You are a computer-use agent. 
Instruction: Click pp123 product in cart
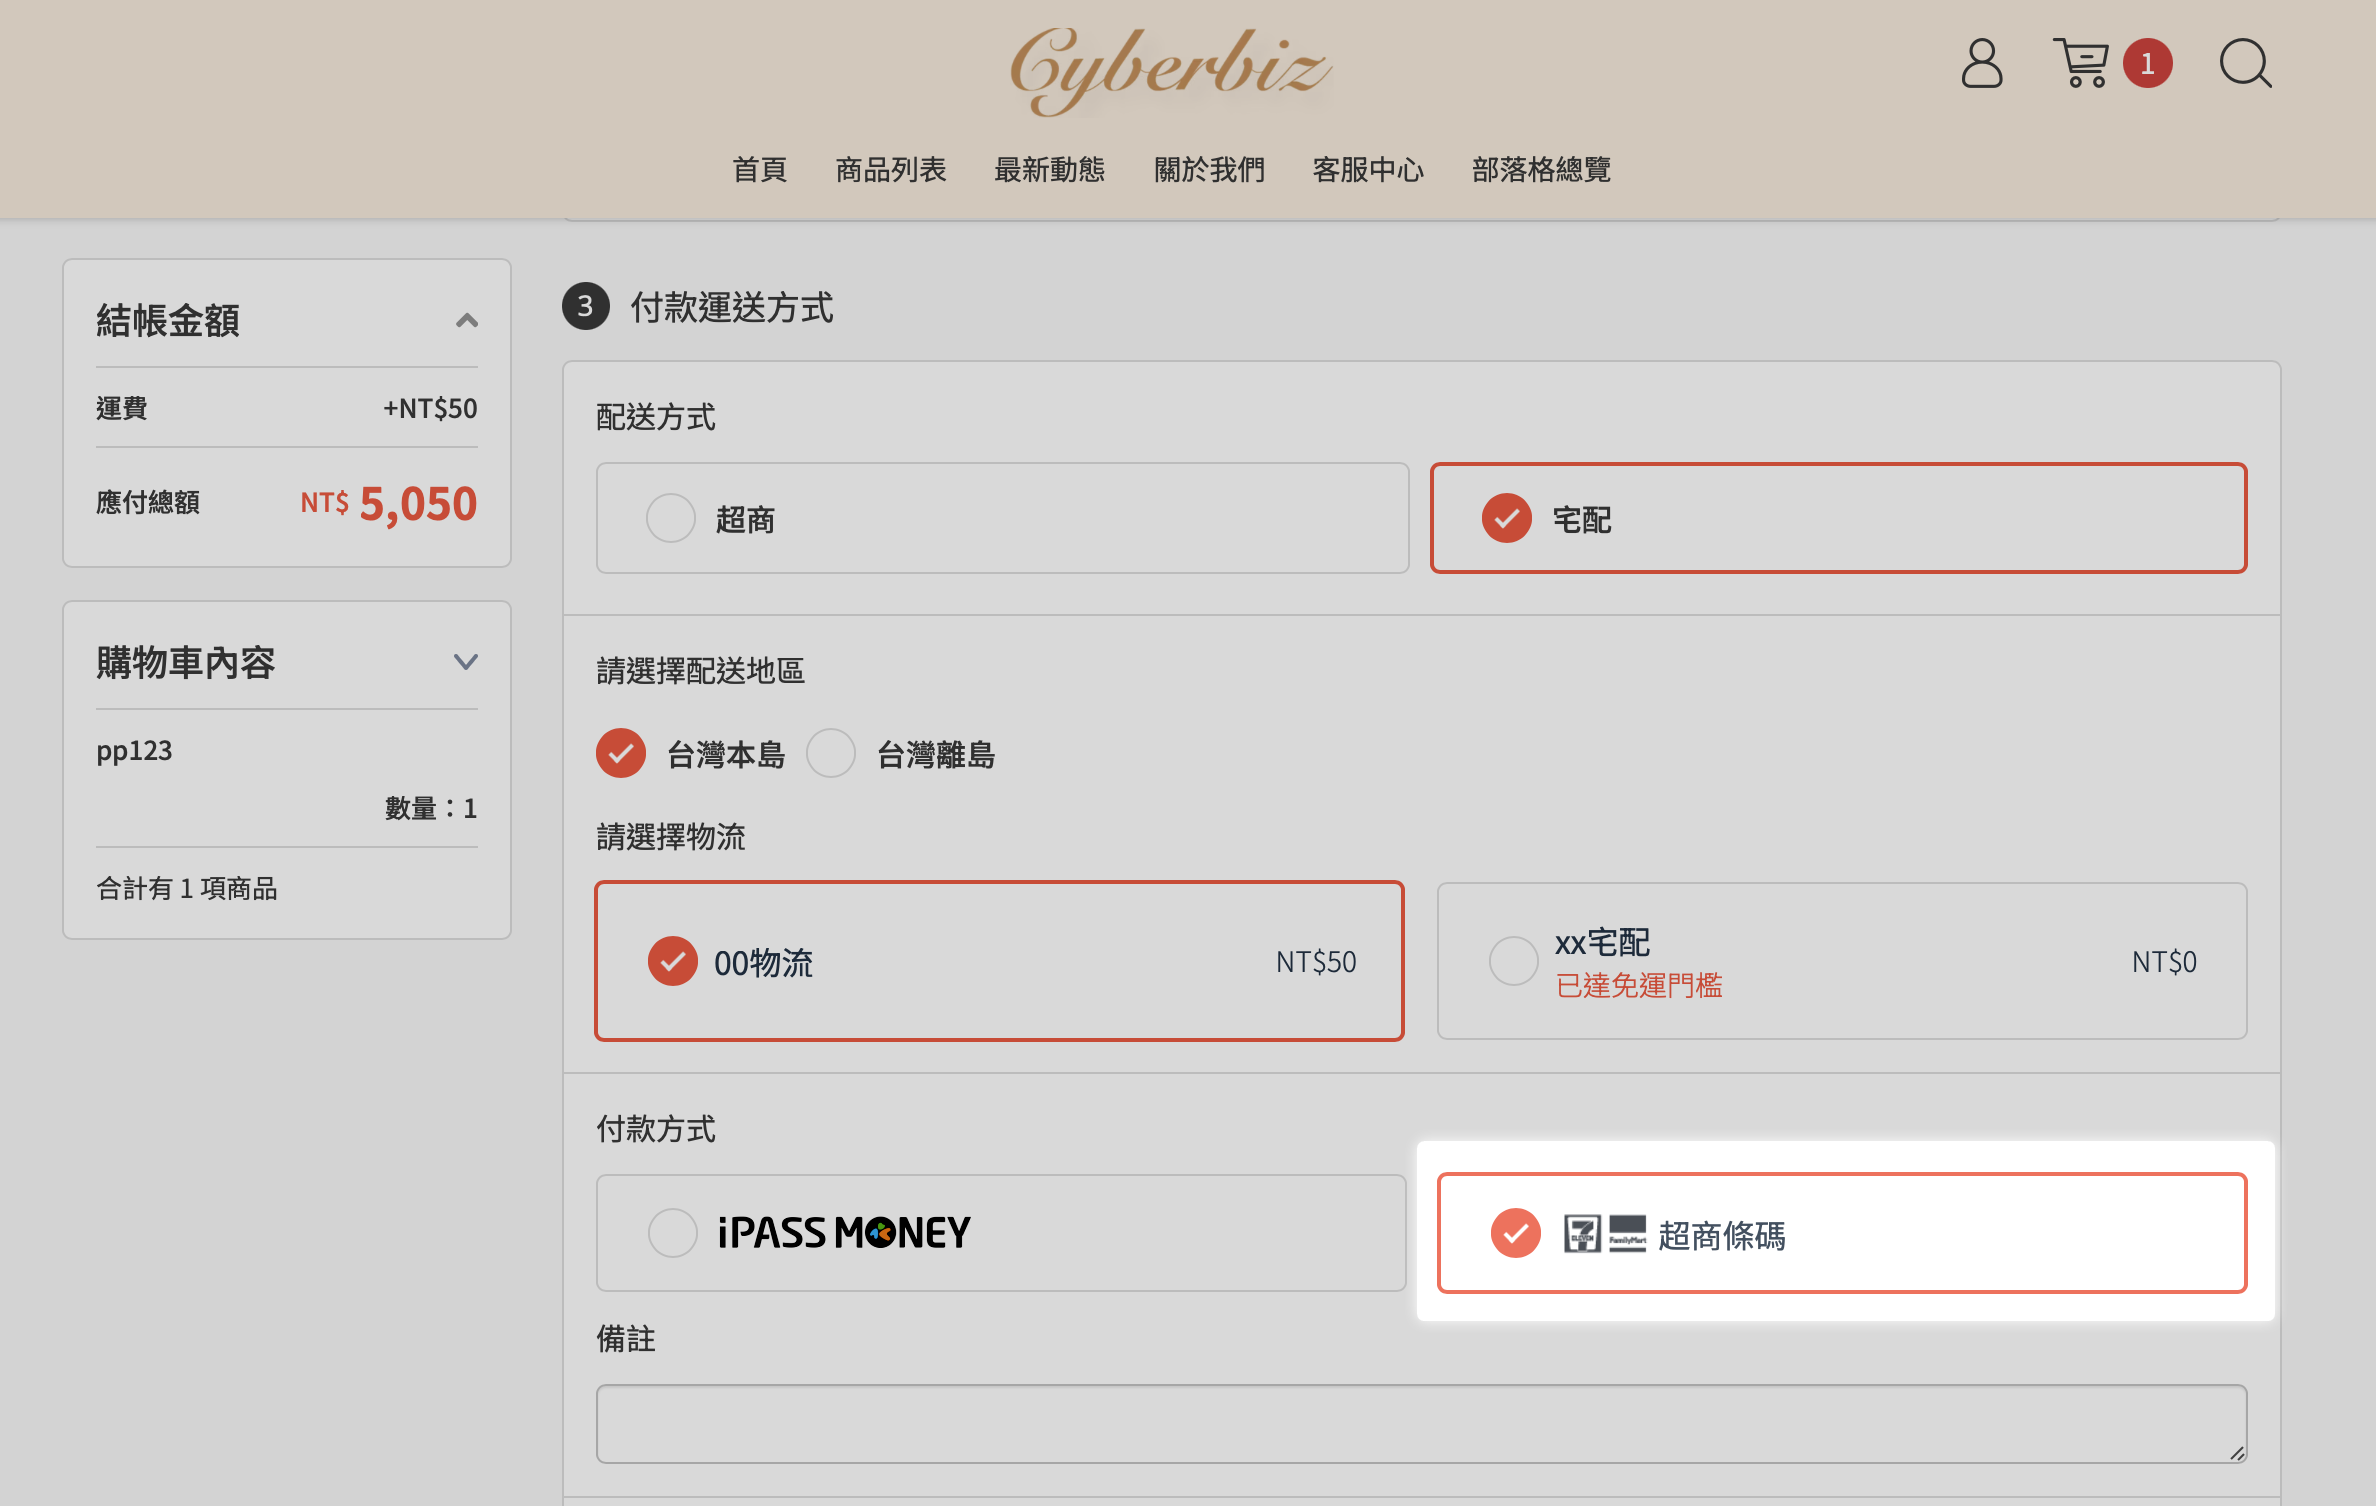(134, 751)
